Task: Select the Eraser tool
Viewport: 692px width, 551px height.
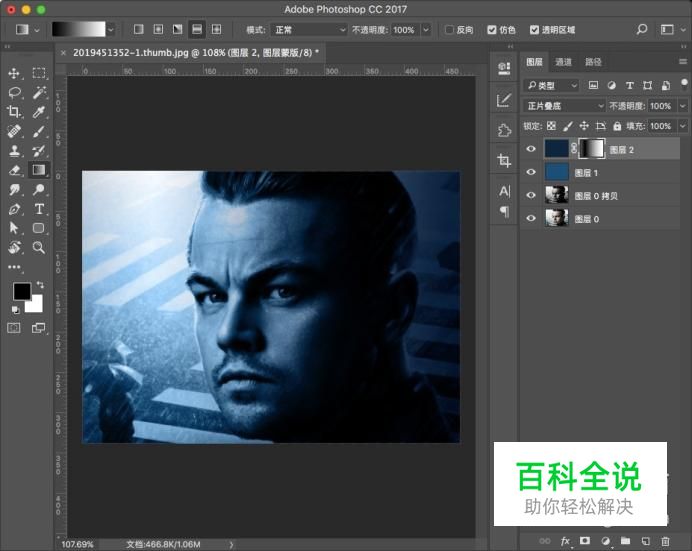Action: (14, 170)
